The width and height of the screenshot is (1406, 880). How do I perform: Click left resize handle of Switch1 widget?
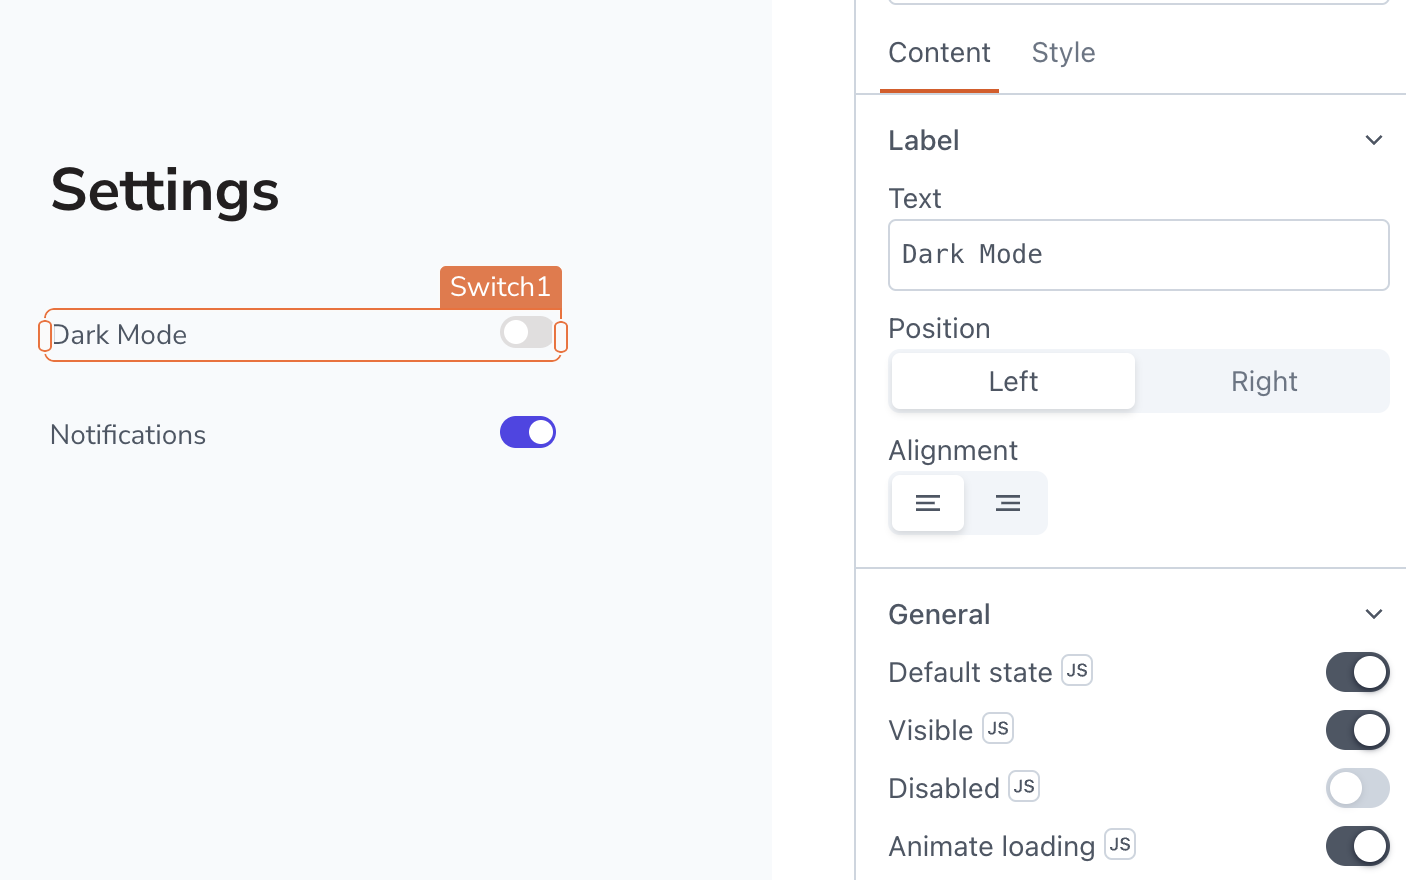pos(45,336)
